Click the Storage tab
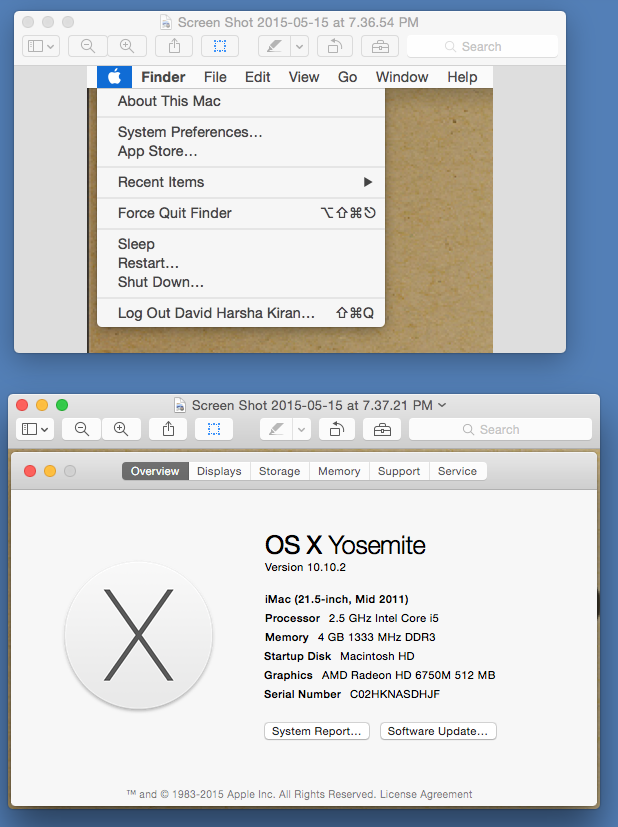This screenshot has height=827, width=618. 279,471
